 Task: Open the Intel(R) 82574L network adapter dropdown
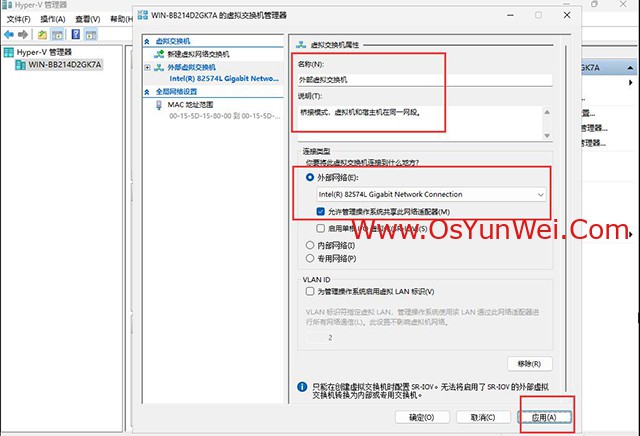click(x=431, y=195)
